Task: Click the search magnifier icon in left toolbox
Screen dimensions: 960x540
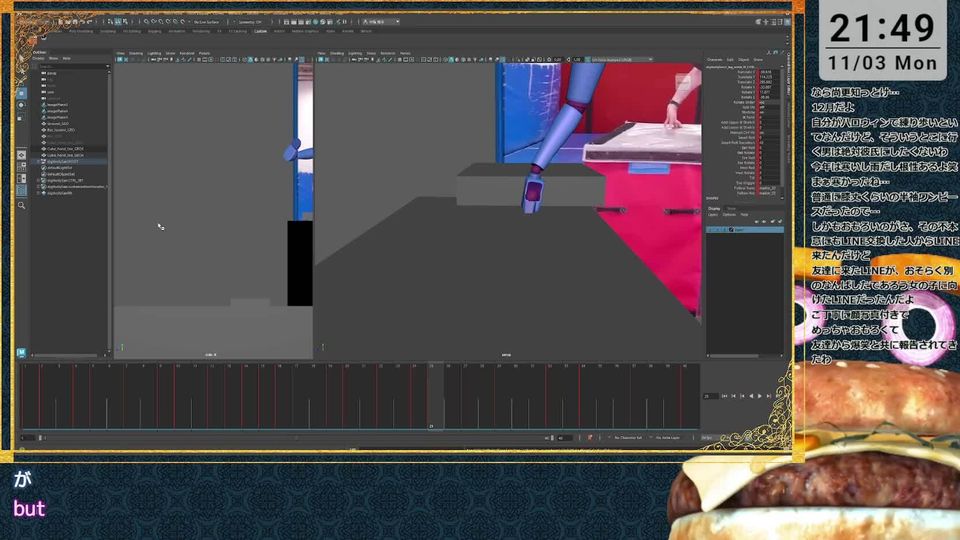Action: point(21,205)
